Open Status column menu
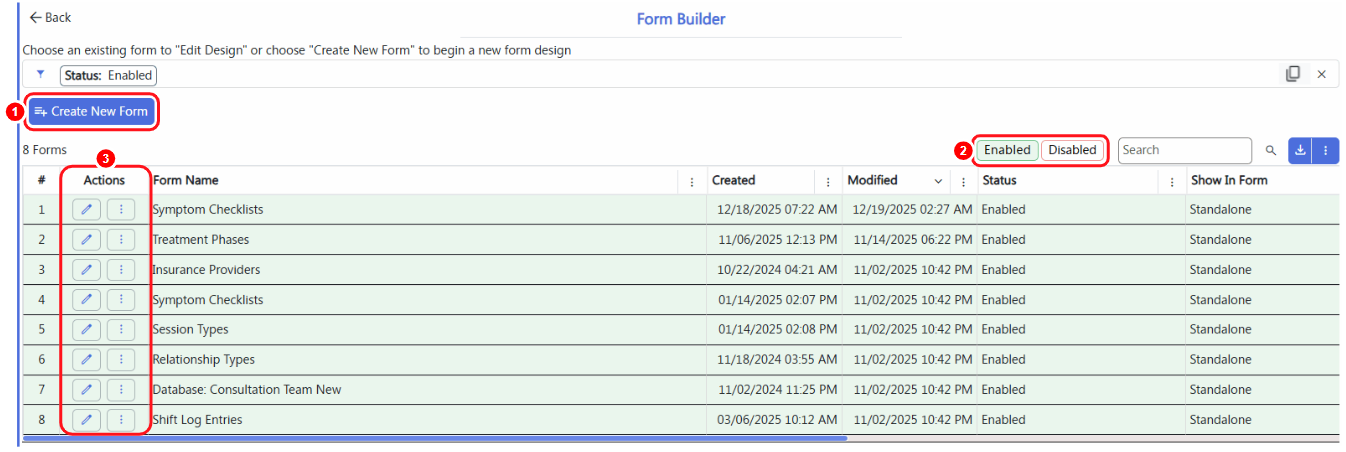 (x=1172, y=181)
